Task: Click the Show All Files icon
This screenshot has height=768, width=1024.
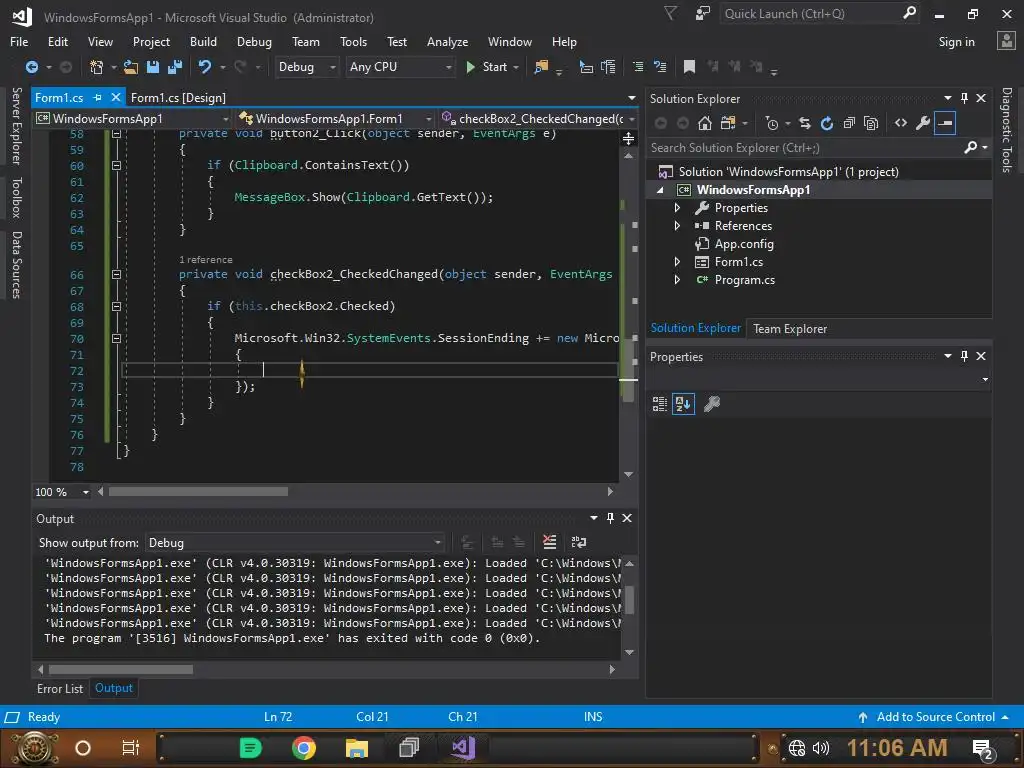Action: [871, 123]
